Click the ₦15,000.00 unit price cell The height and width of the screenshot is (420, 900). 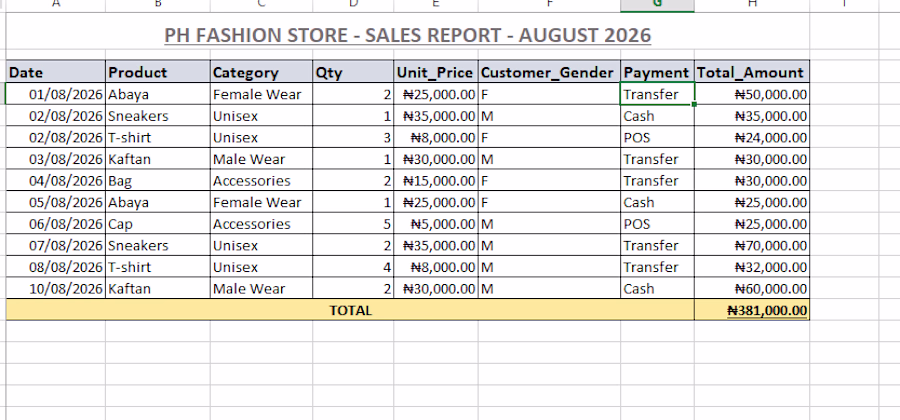coord(436,181)
